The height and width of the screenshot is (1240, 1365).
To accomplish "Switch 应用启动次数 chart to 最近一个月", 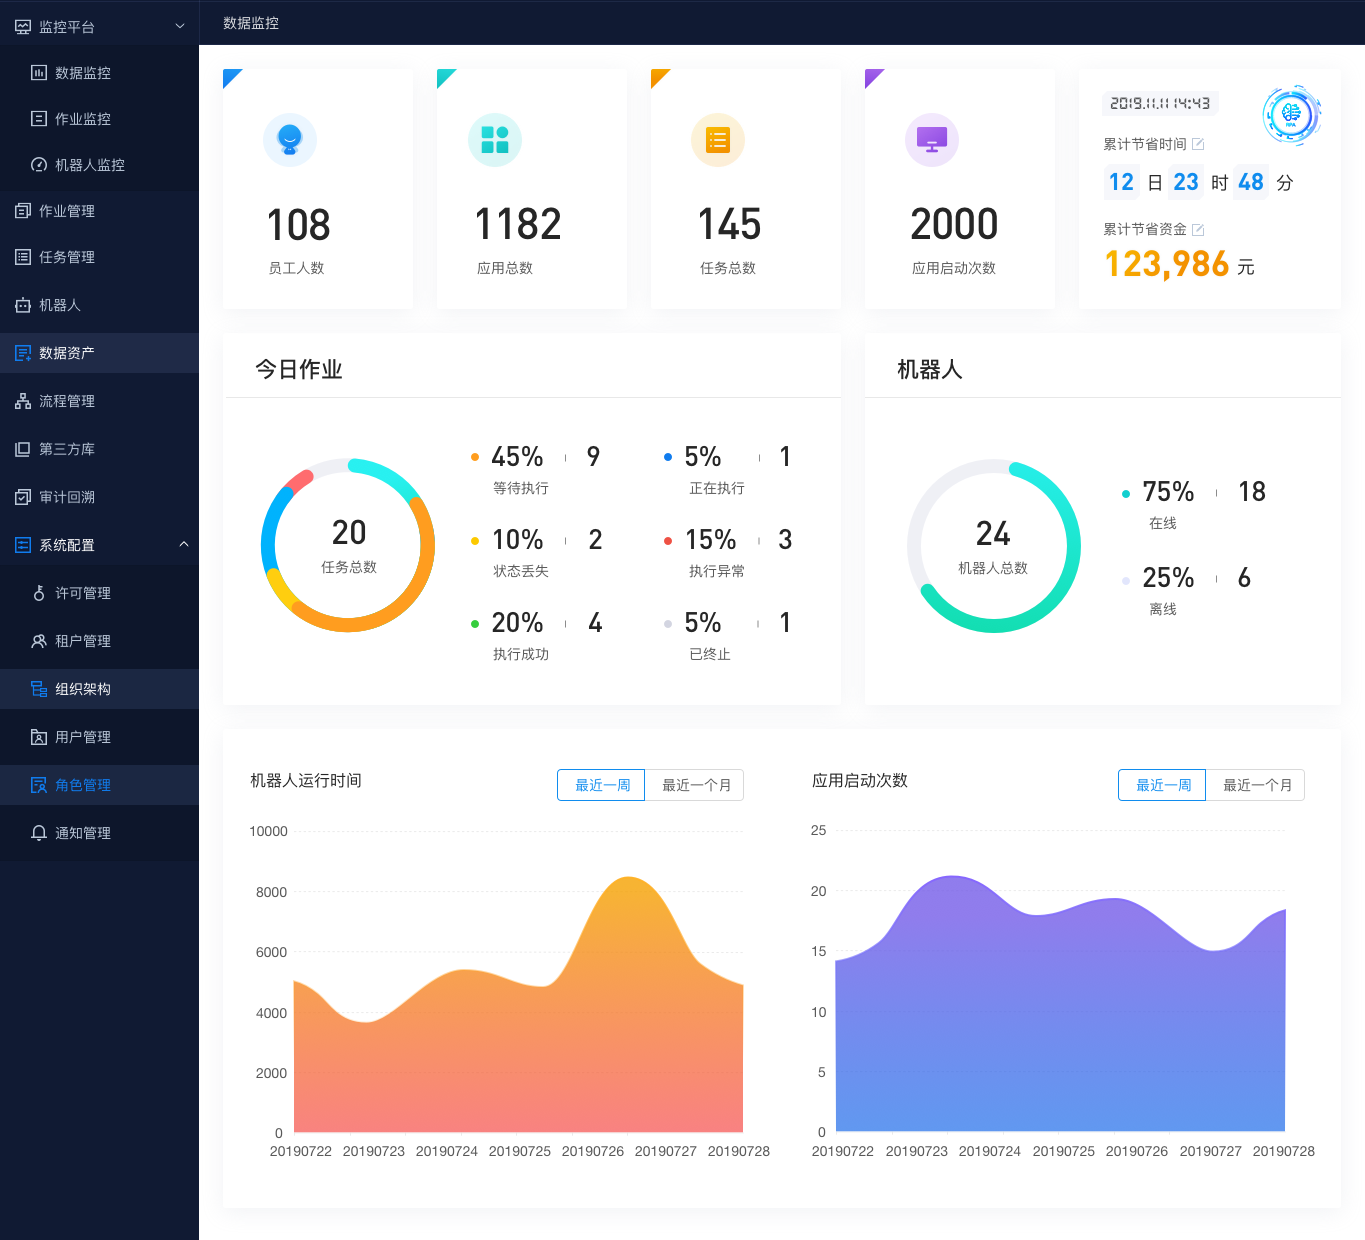I will coord(1256,785).
